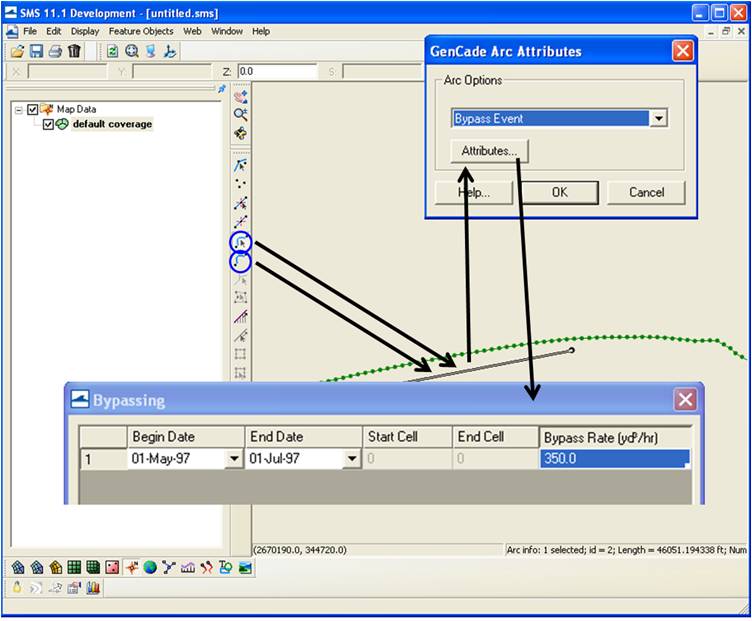Image resolution: width=752 pixels, height=621 pixels.
Task: Open the Window menu
Action: pos(227,31)
